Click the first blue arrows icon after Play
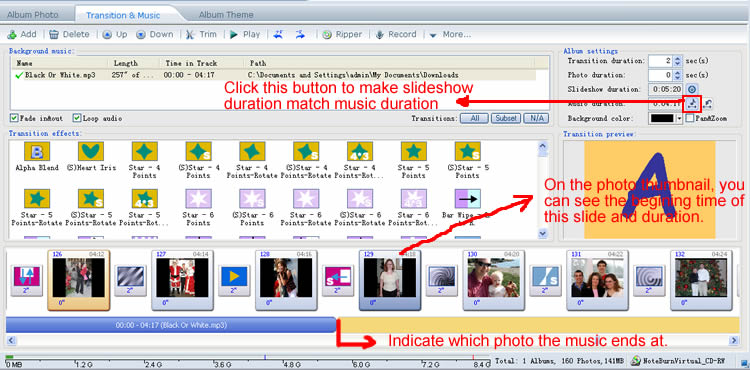Image resolution: width=750 pixels, height=370 pixels. 278,34
